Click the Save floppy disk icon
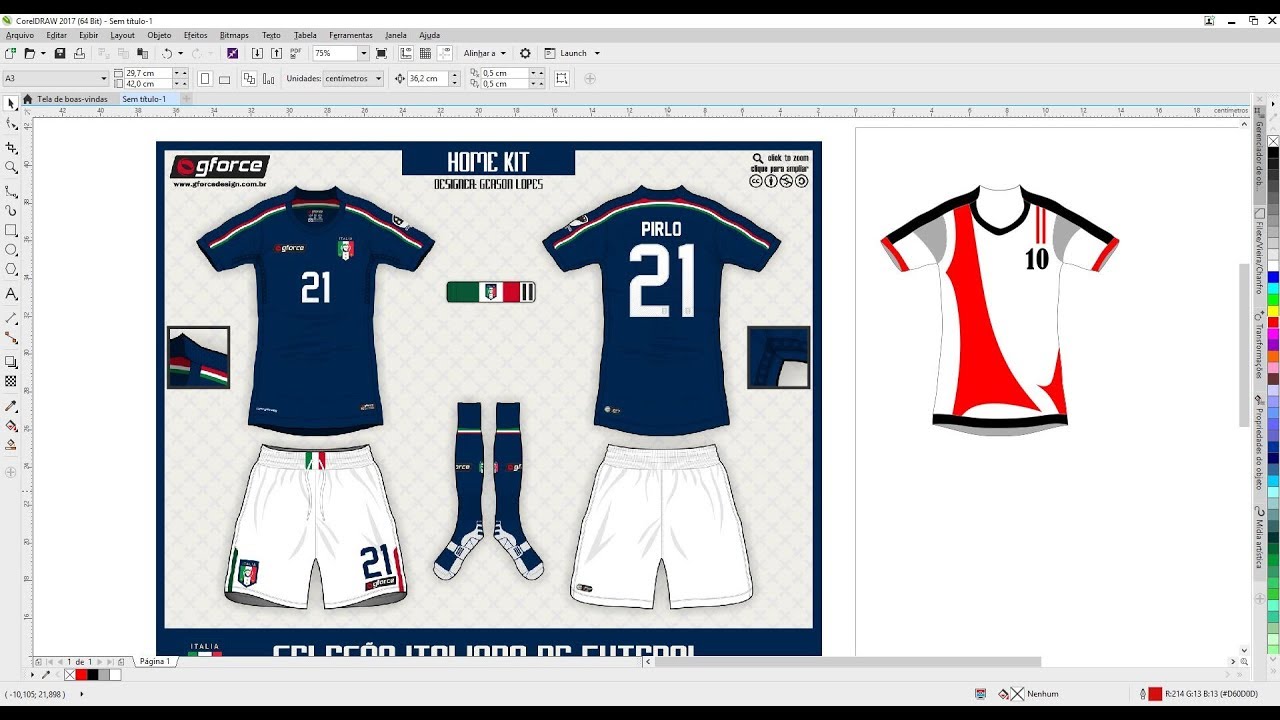 click(x=59, y=53)
